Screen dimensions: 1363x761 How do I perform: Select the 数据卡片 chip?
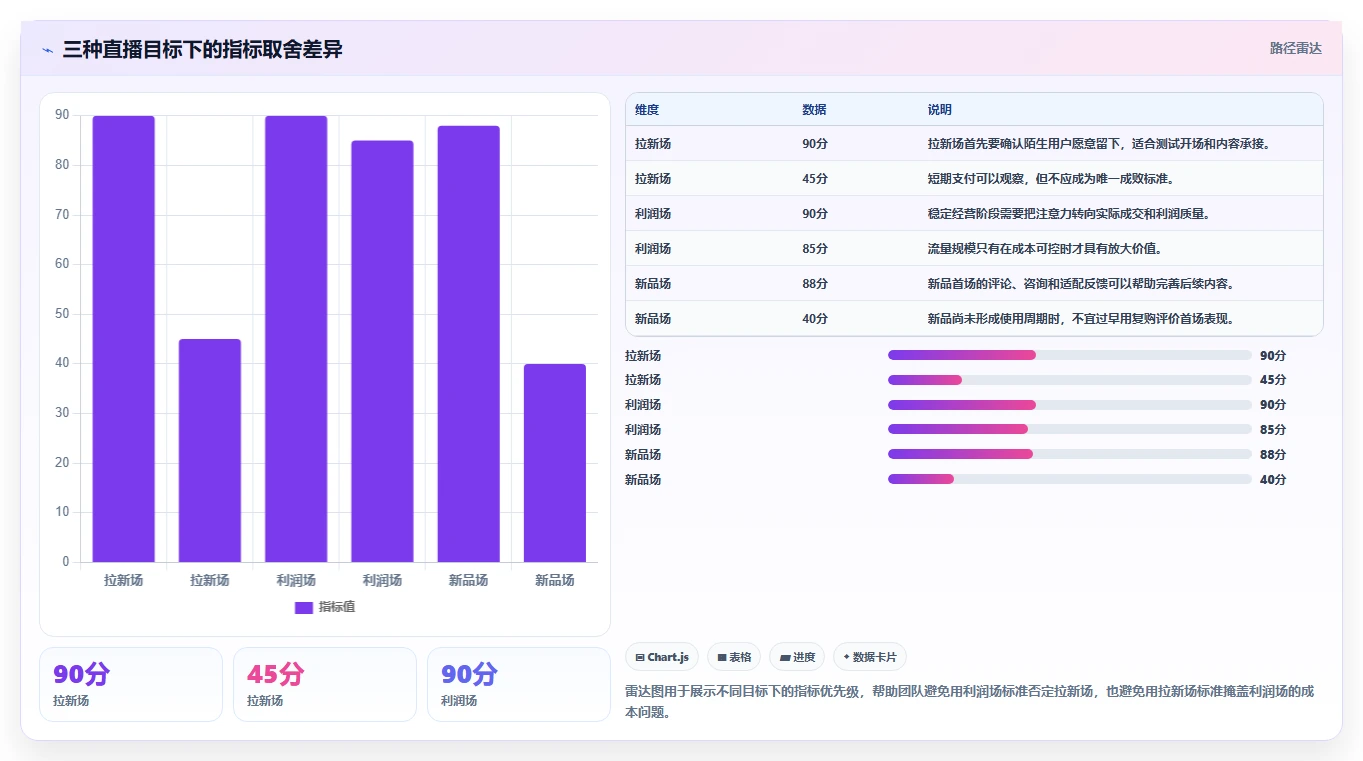coord(870,657)
